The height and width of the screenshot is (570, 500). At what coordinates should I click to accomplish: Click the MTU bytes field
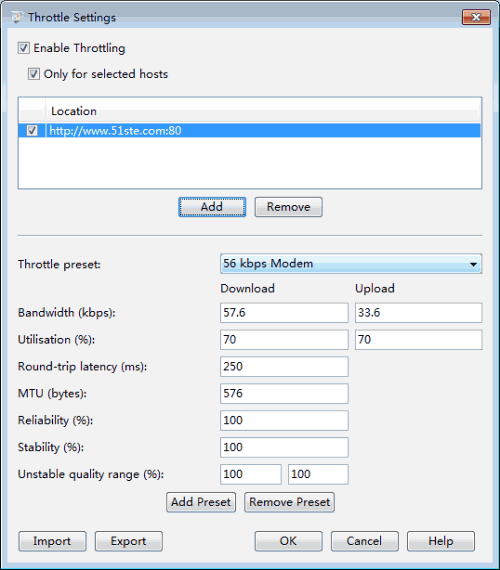[284, 393]
